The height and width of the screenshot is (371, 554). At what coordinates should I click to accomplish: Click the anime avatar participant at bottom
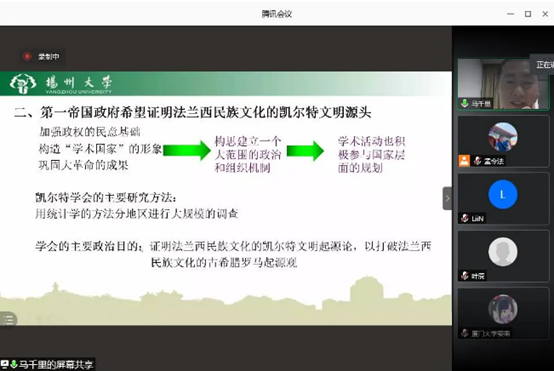pyautogui.click(x=503, y=309)
